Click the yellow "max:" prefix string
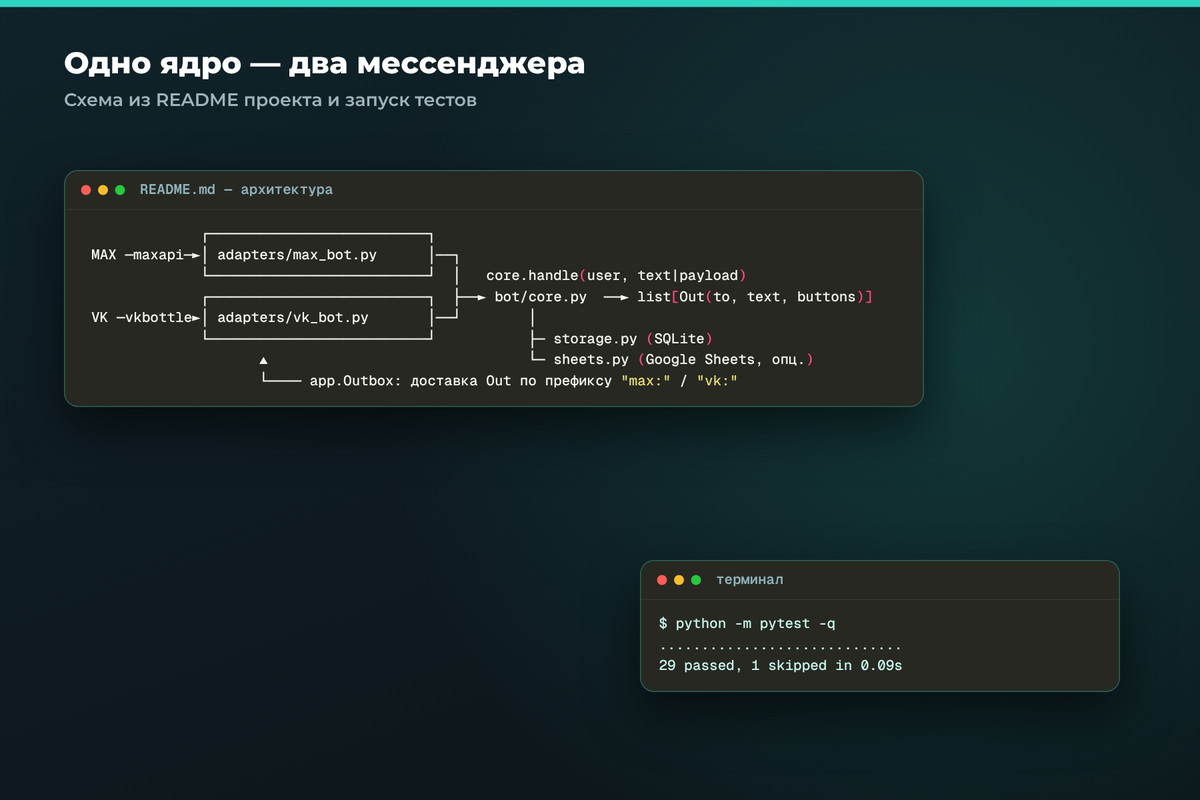The width and height of the screenshot is (1200, 800). coord(646,381)
